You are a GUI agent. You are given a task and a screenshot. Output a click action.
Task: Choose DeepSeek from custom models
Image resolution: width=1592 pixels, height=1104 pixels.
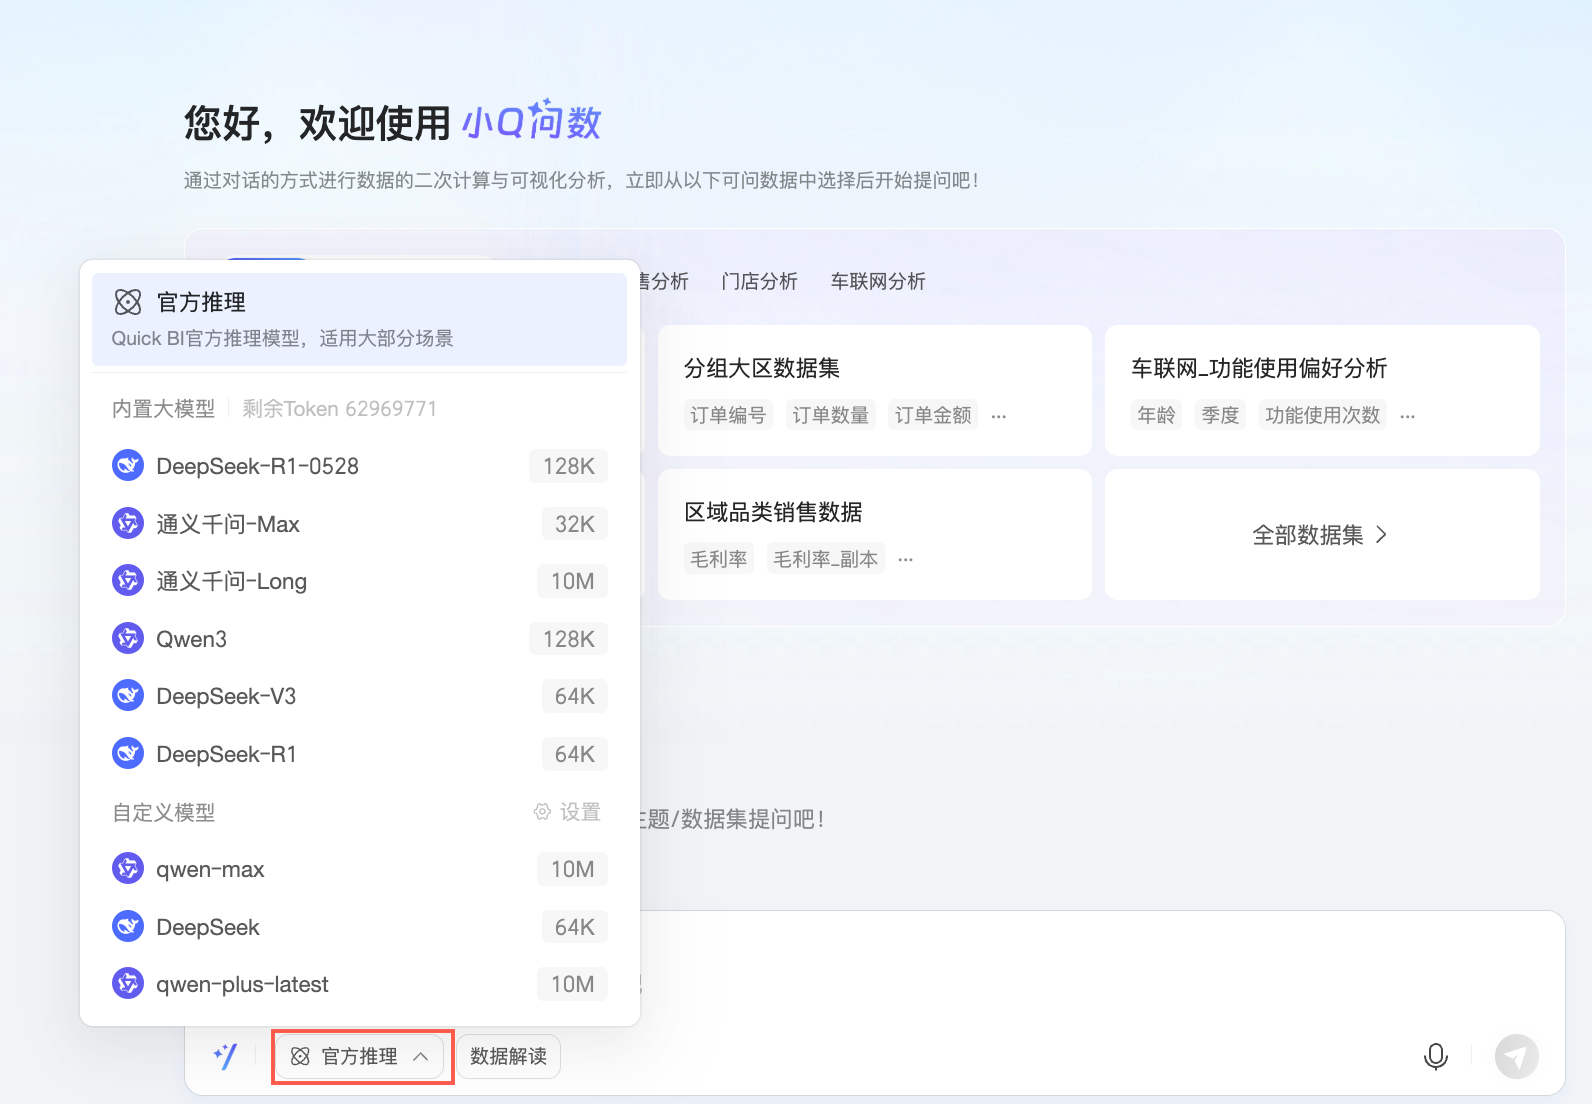point(359,927)
